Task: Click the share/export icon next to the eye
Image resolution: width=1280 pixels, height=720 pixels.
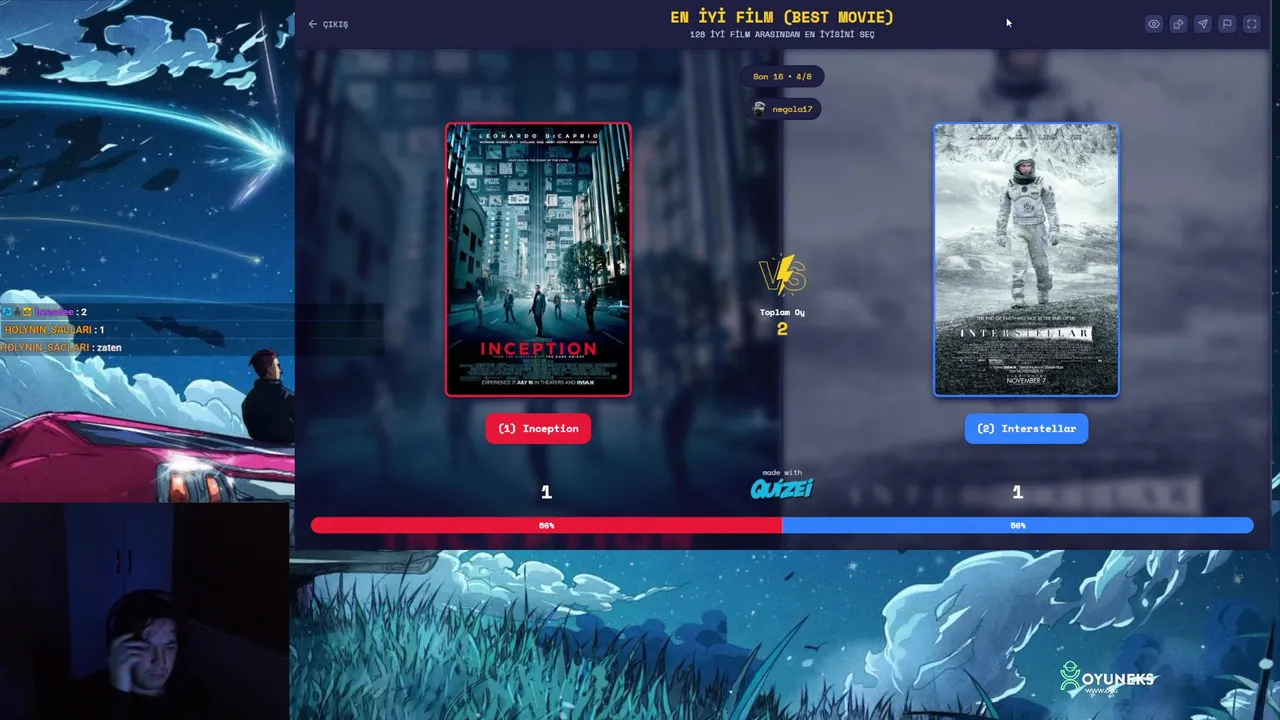Action: click(1178, 24)
